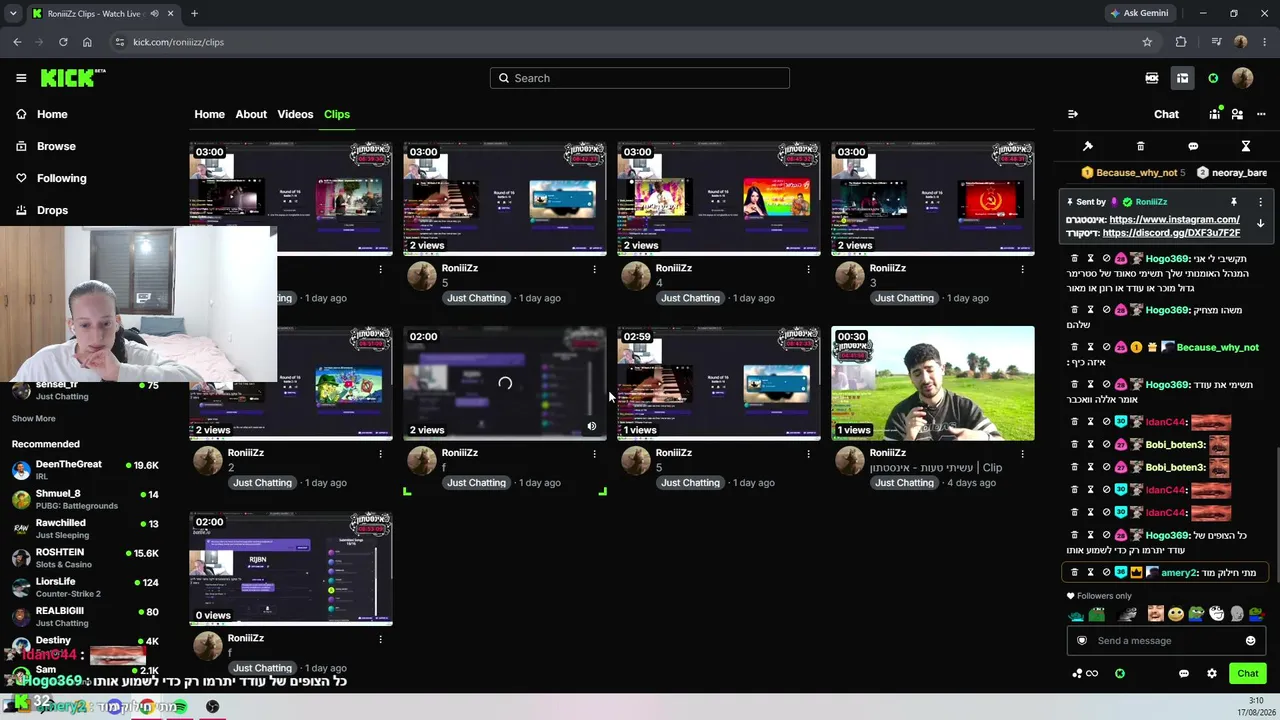
Task: Open the Kick profile avatar menu in the header
Action: coord(1243,78)
